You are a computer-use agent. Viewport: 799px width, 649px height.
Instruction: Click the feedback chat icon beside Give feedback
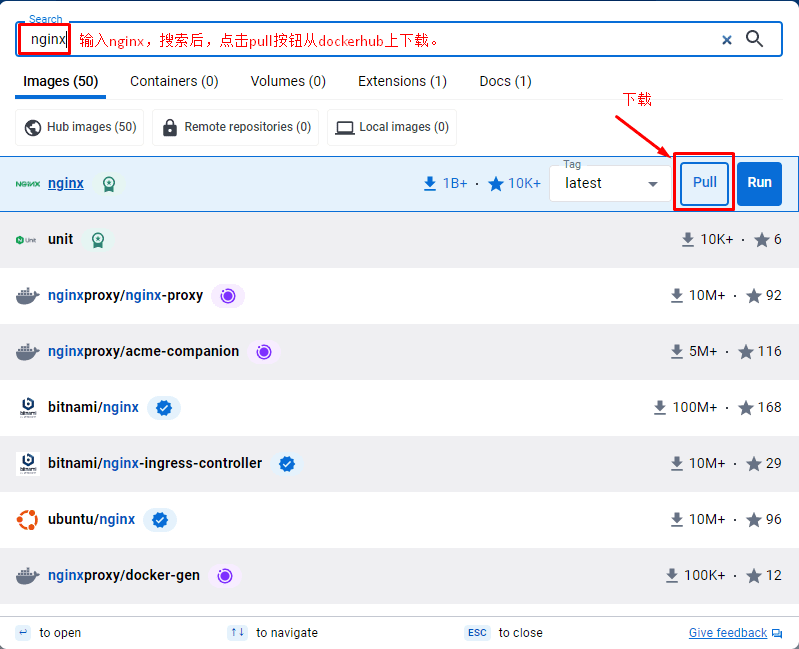[777, 633]
